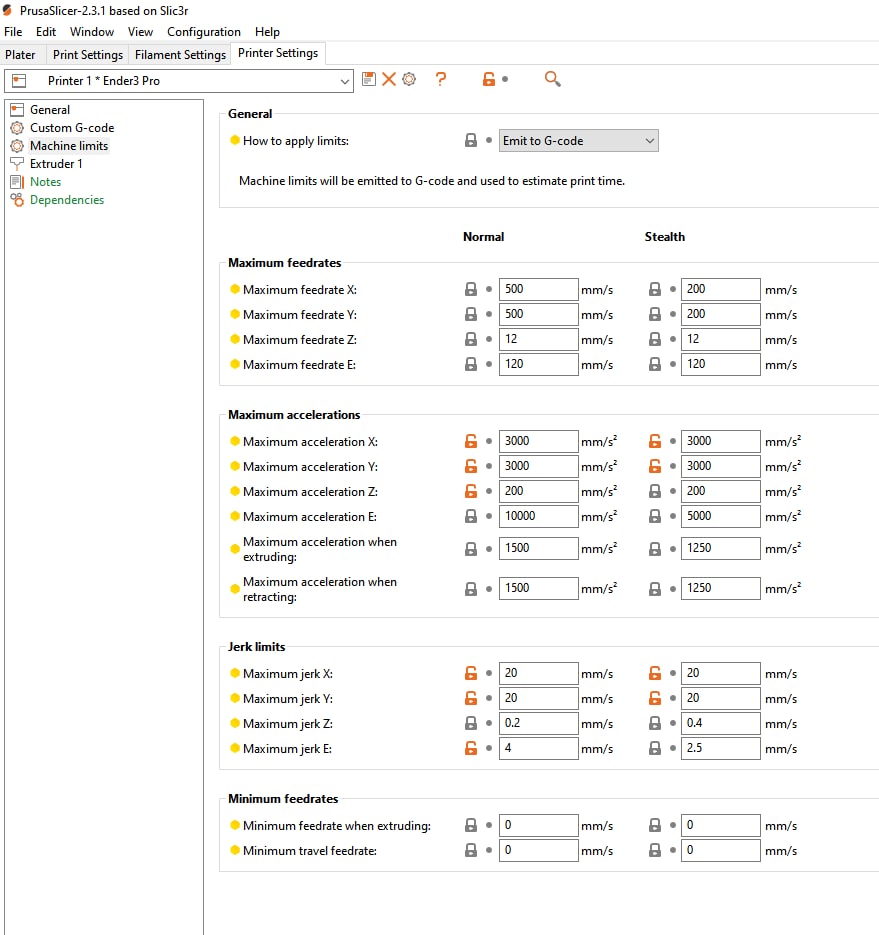Viewport: 879px width, 935px height.
Task: Click reset dot beside Normal Maximum jerk Z
Action: [489, 723]
